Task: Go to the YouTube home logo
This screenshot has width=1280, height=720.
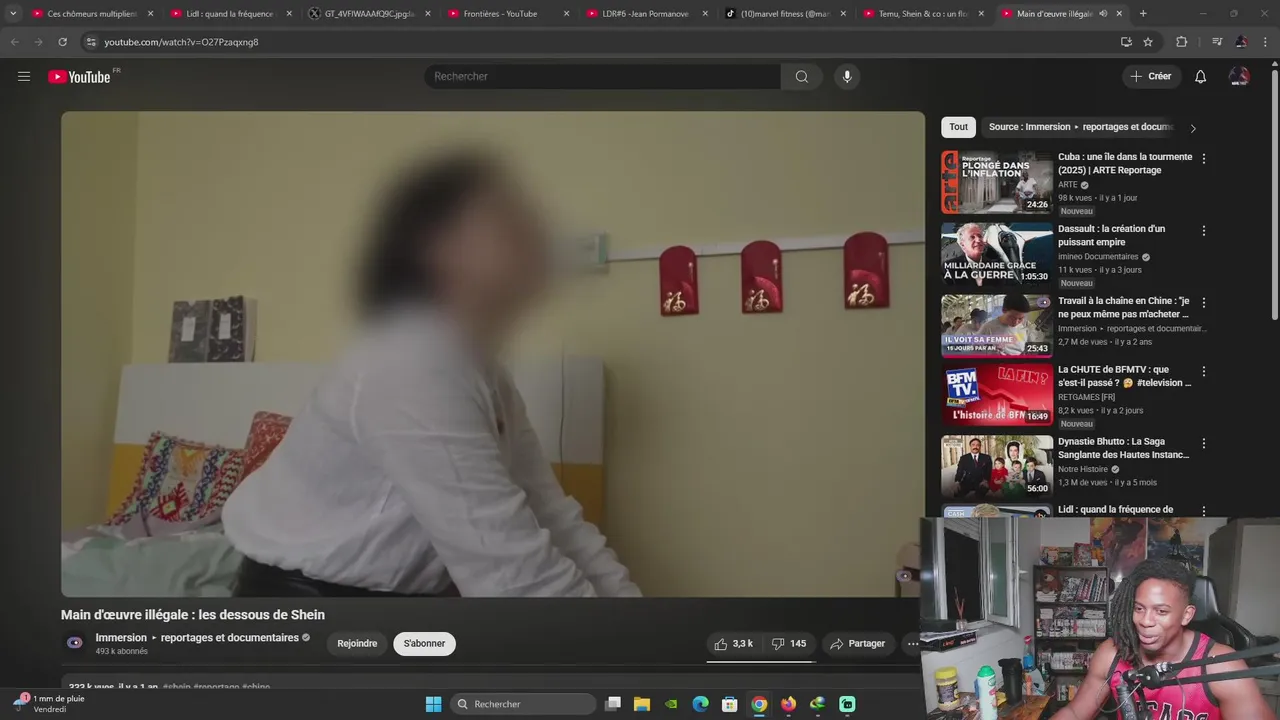Action: [x=79, y=77]
